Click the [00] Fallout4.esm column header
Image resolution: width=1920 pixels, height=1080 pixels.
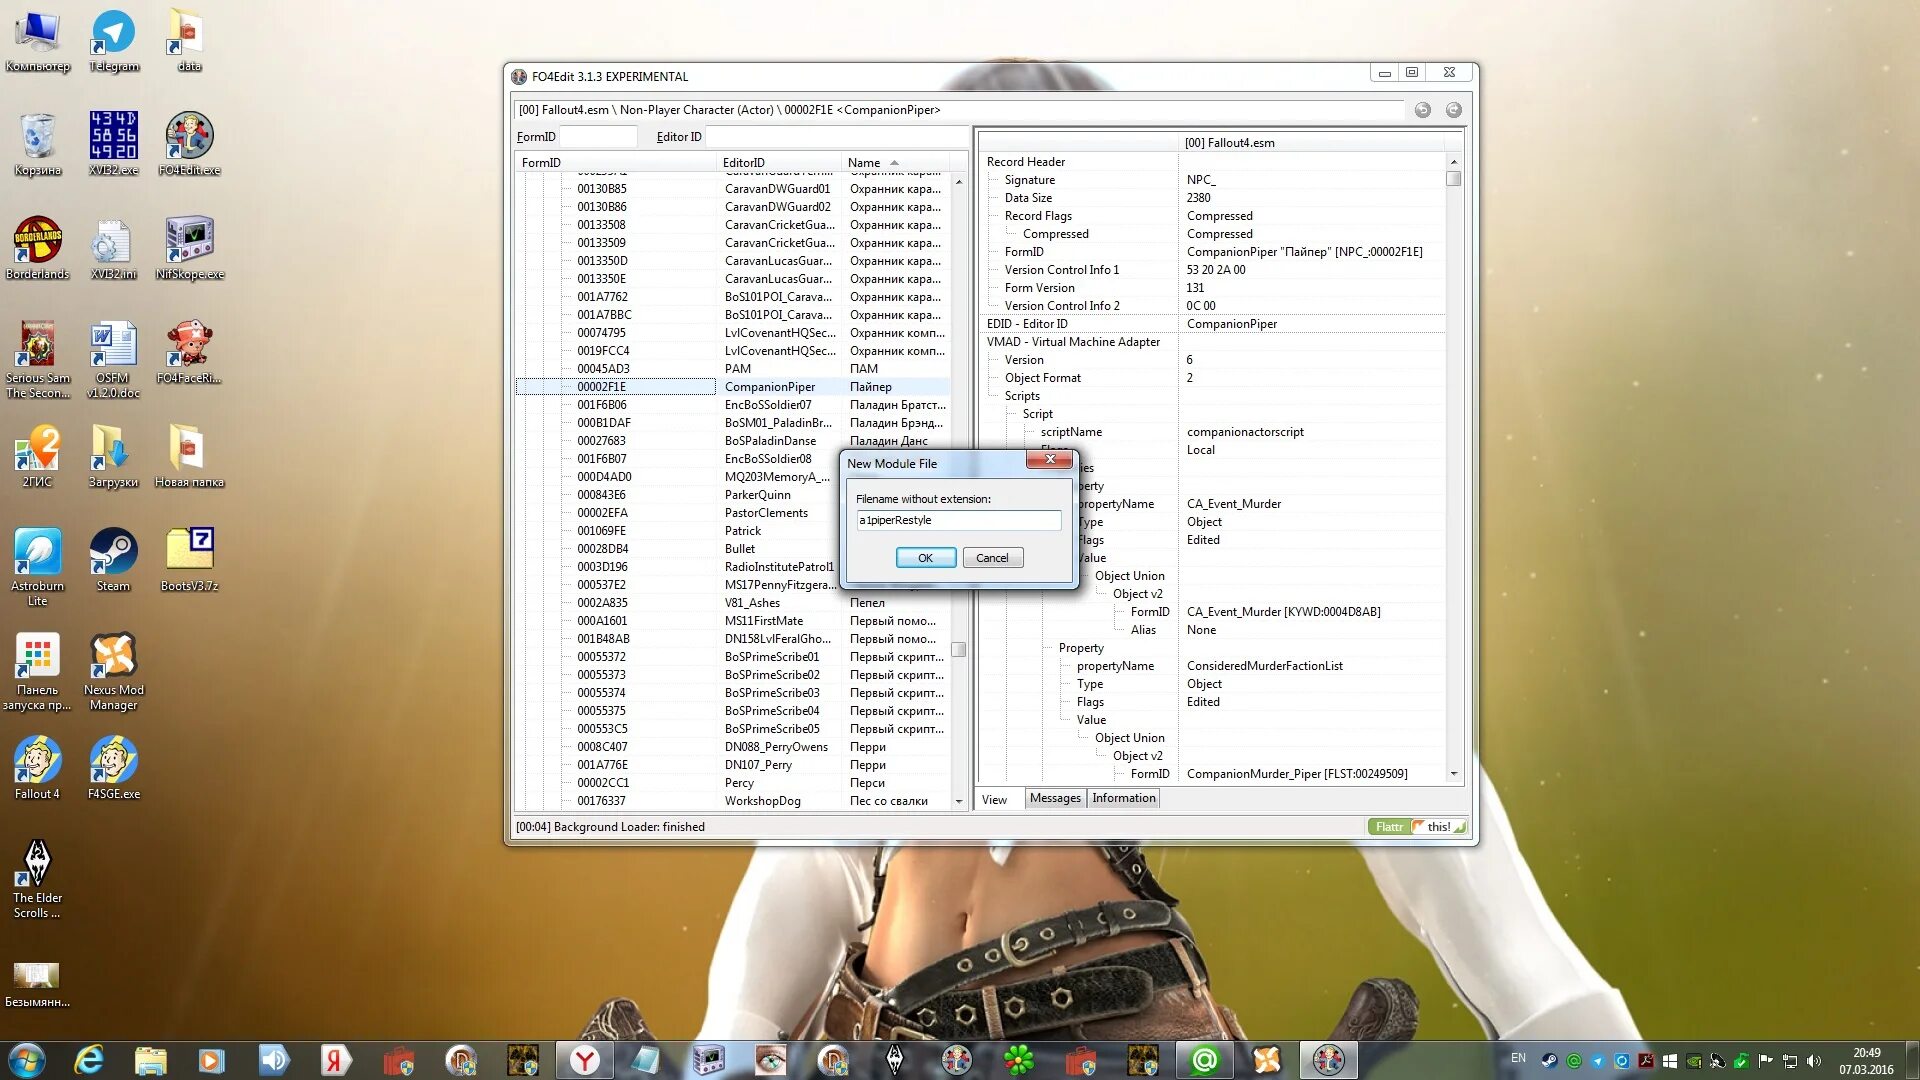pos(1311,143)
